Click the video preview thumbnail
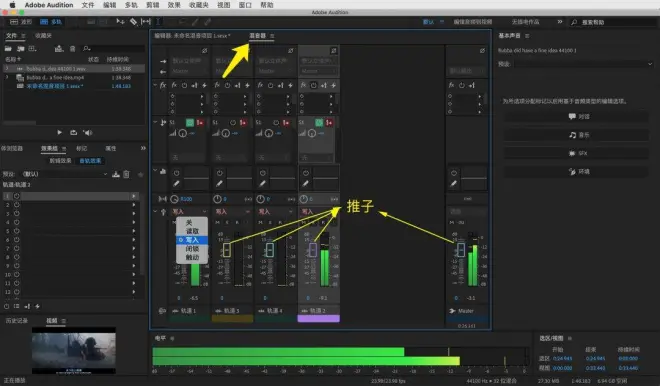Screen dimensions: 660x386 point(74,351)
